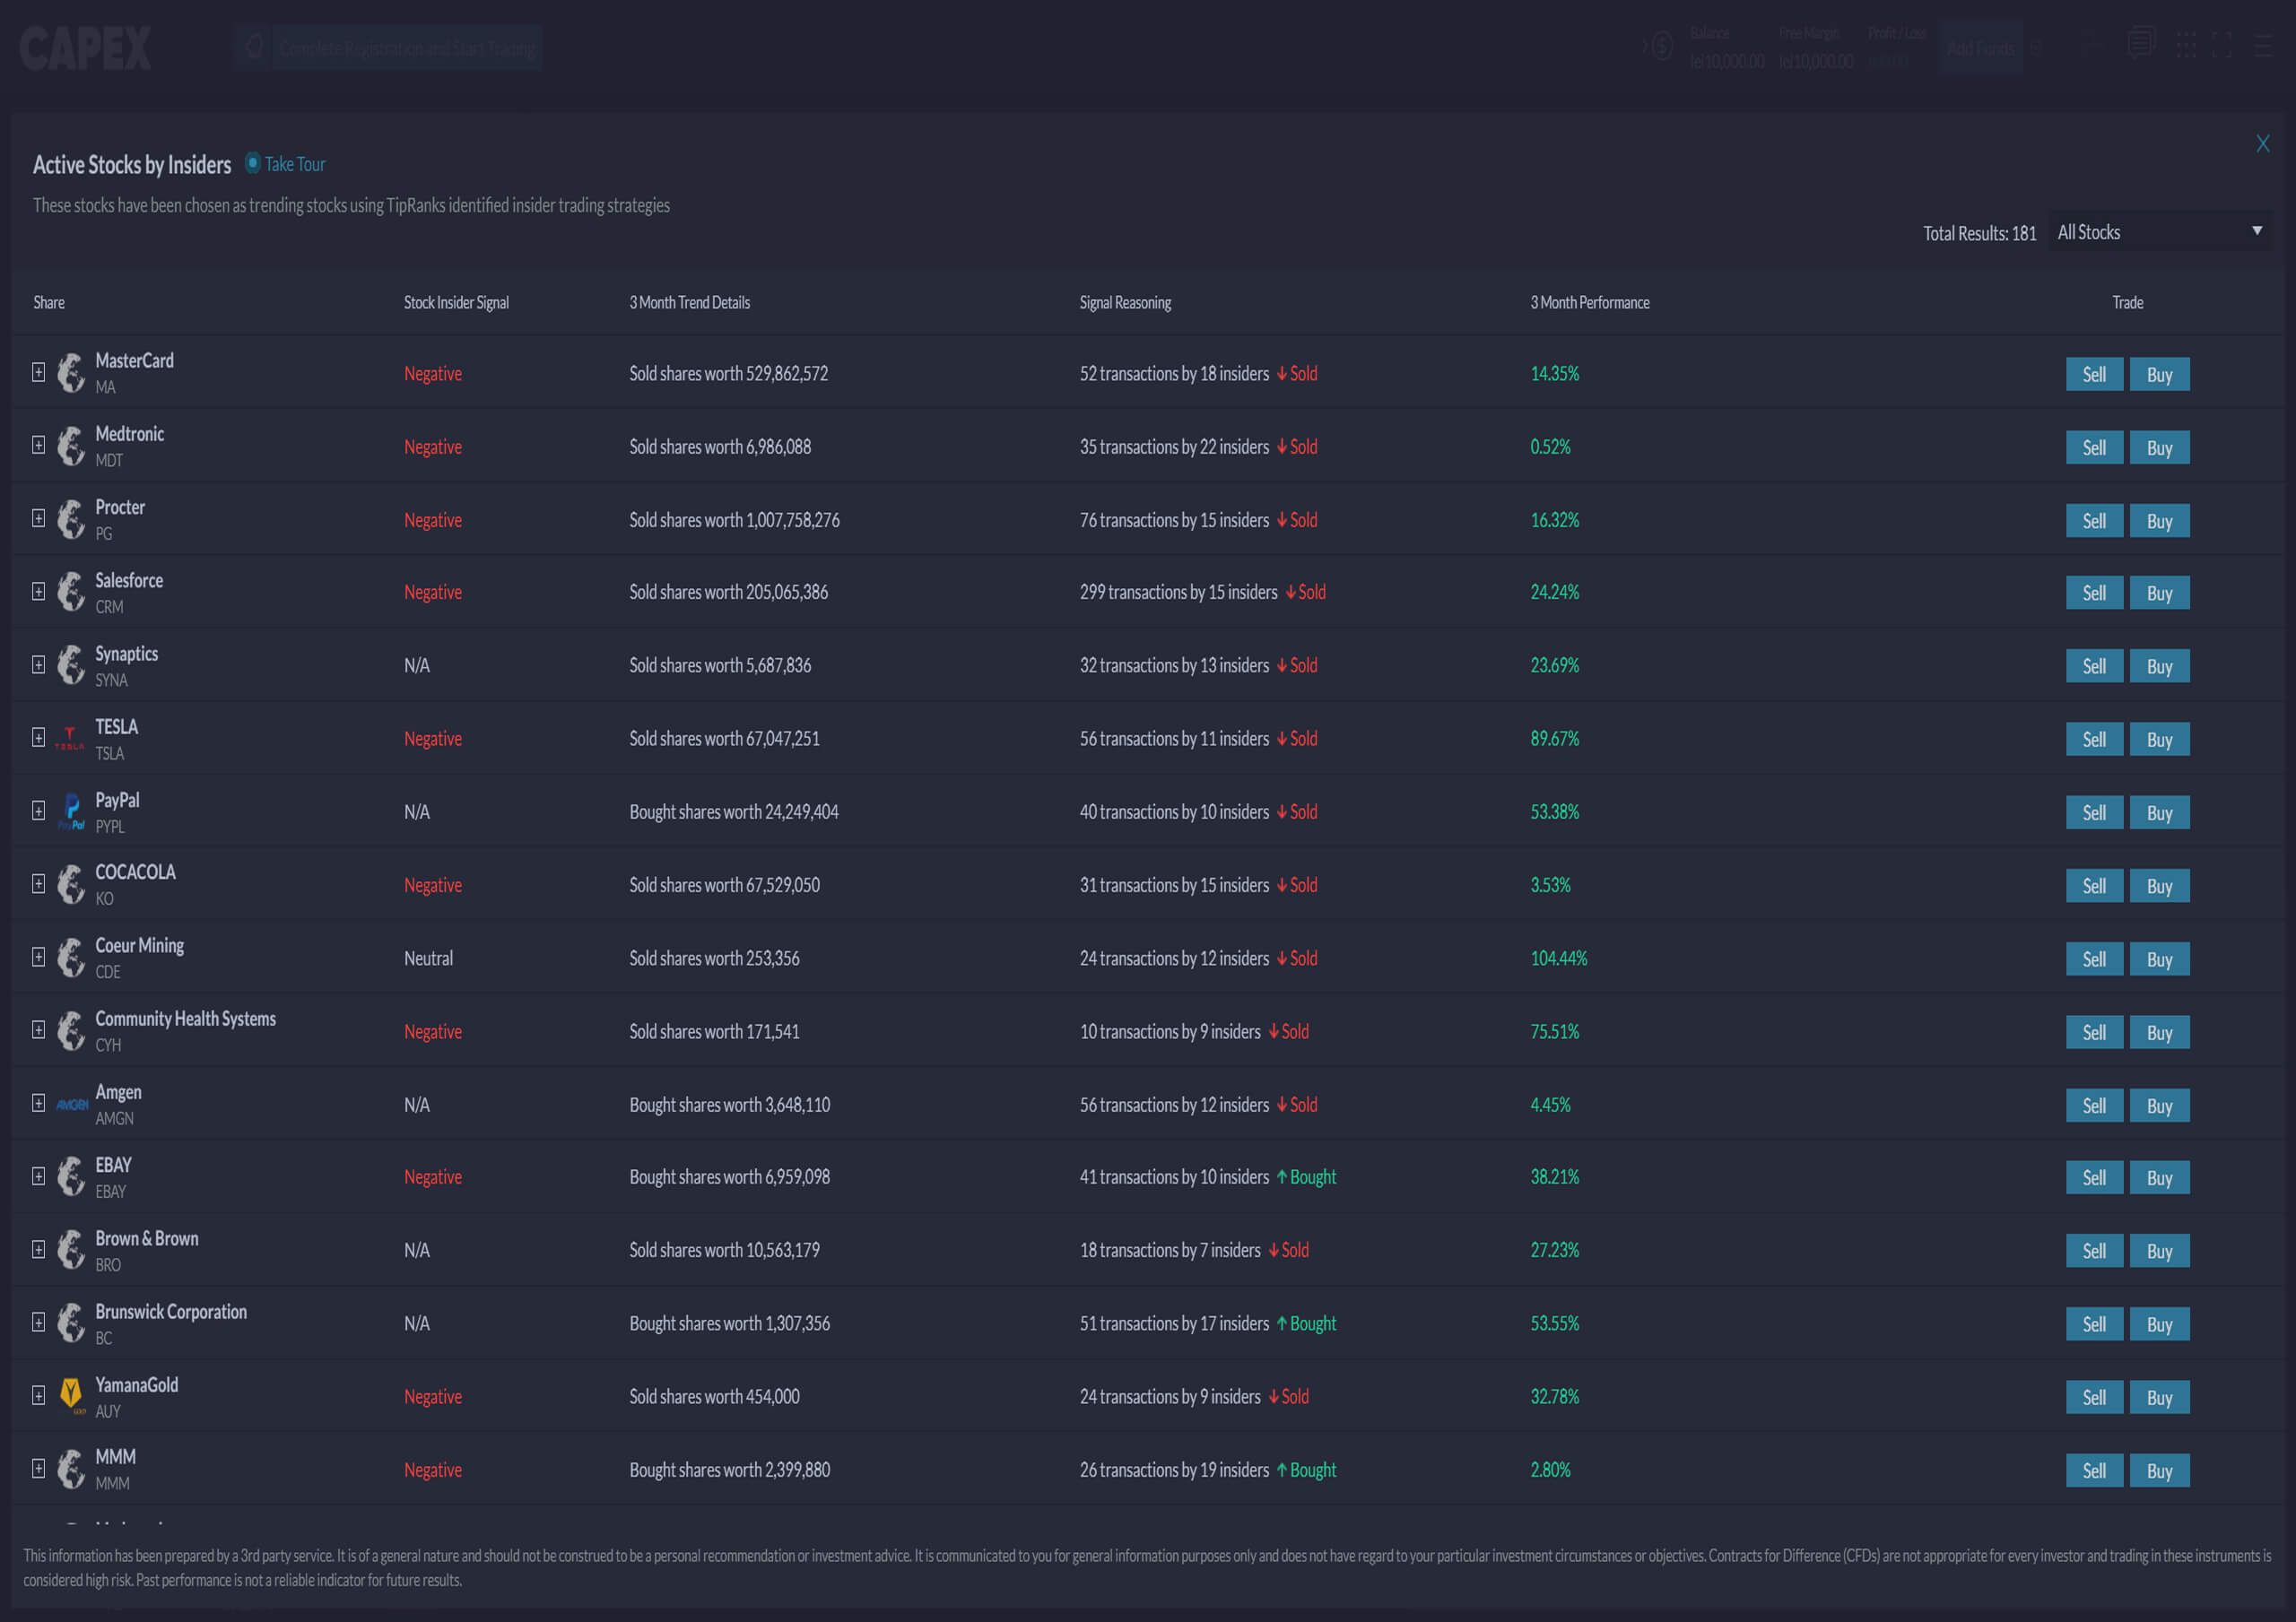Viewport: 2296px width, 1622px height.
Task: Open the All Stocks filter dropdown
Action: (x=2159, y=232)
